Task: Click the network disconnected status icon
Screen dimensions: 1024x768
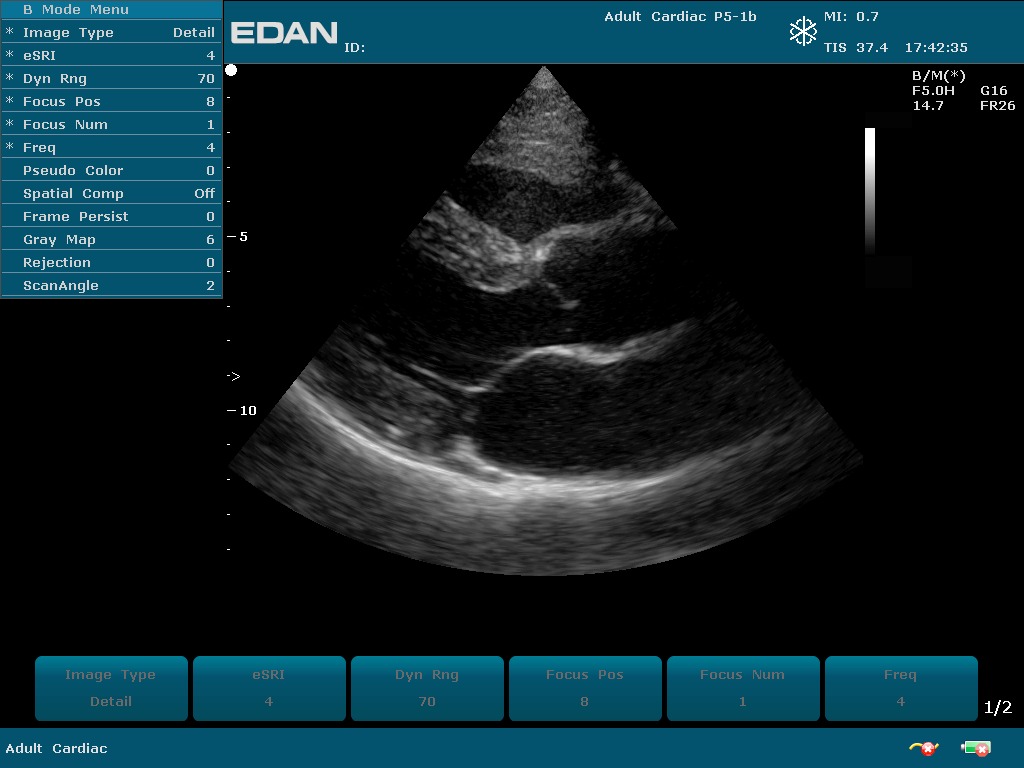Action: coord(922,748)
